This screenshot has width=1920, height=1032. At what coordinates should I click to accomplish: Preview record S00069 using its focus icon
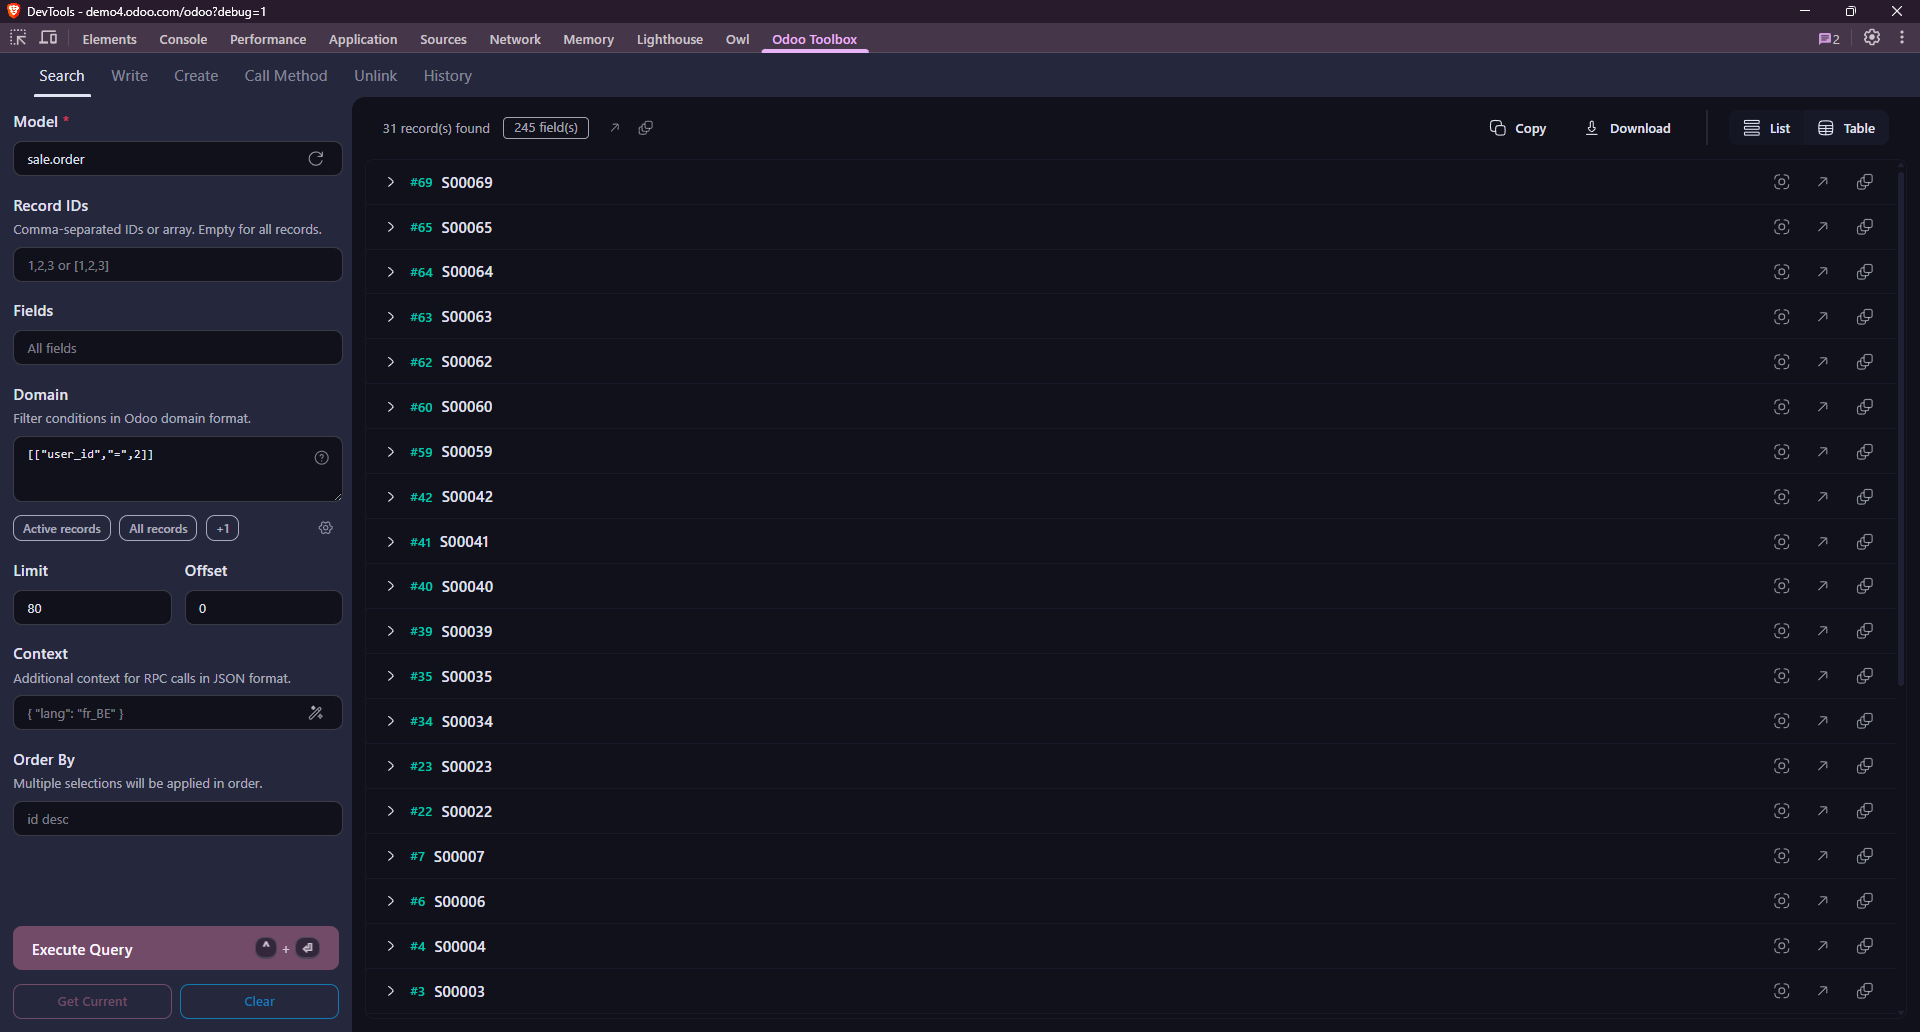click(x=1781, y=182)
